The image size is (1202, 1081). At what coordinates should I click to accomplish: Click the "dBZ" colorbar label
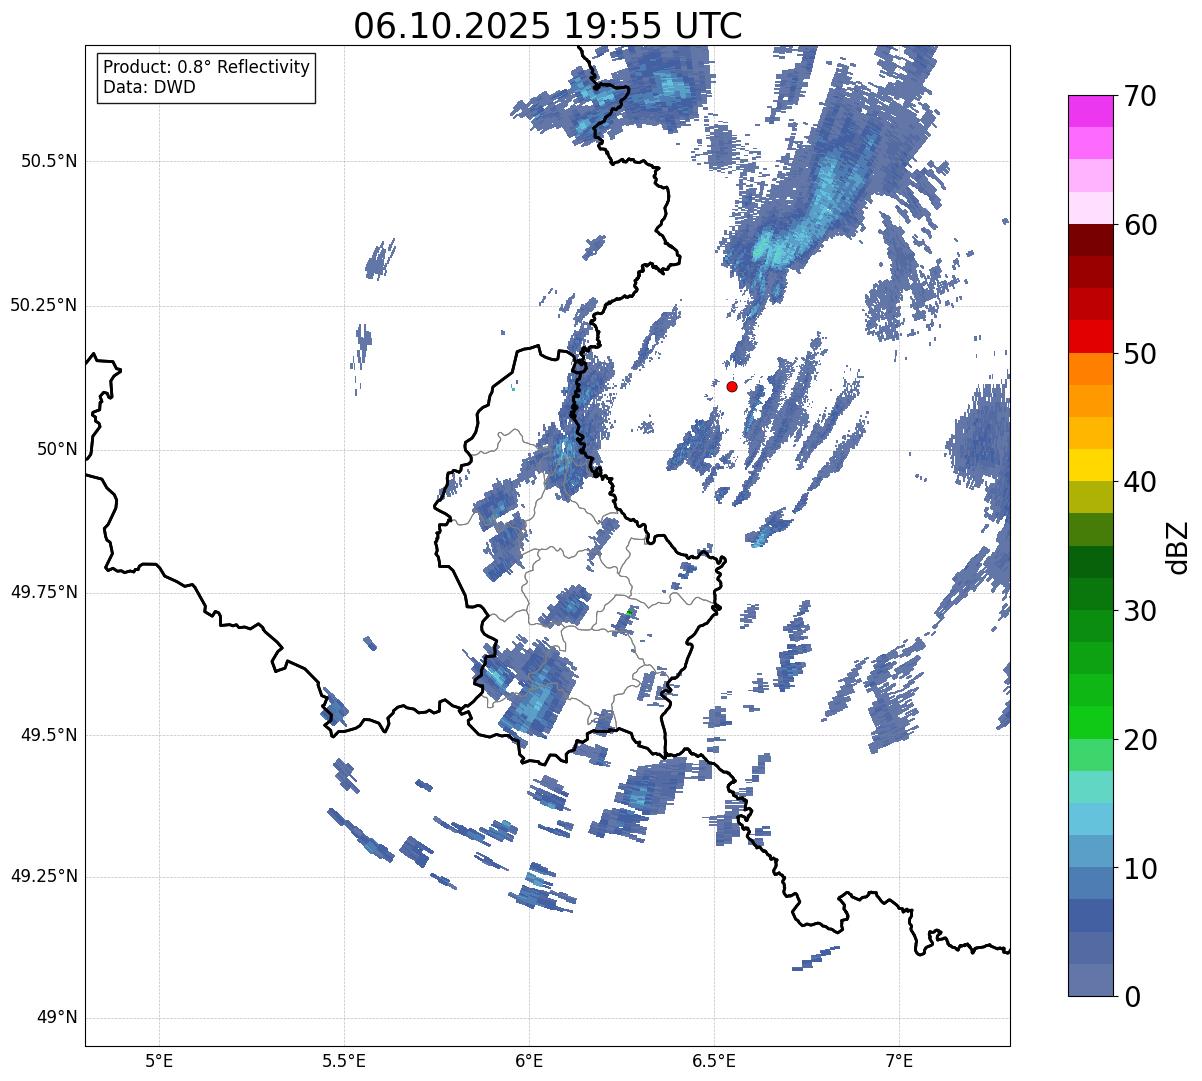point(1178,546)
